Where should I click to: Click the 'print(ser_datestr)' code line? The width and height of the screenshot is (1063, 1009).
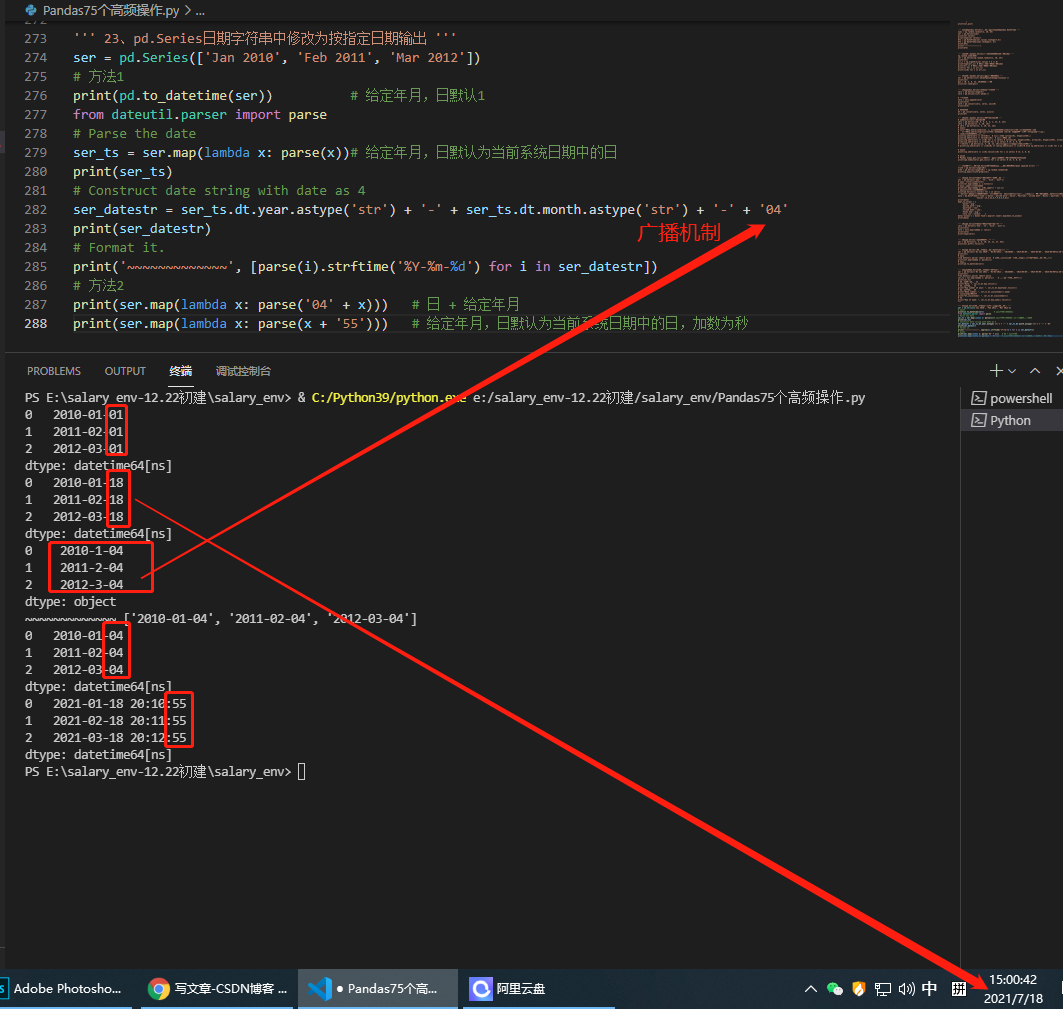point(142,229)
